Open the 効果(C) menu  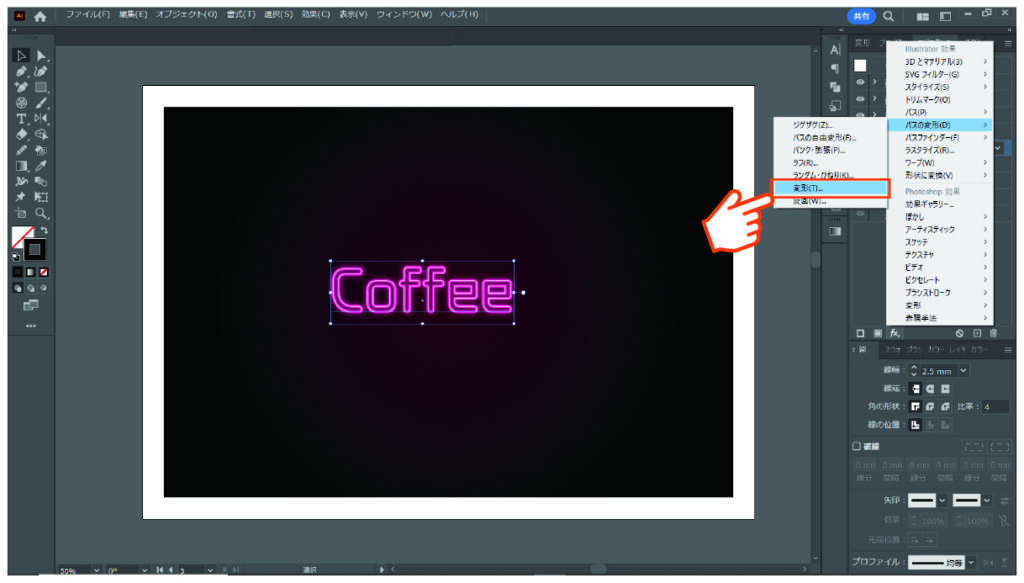point(316,14)
